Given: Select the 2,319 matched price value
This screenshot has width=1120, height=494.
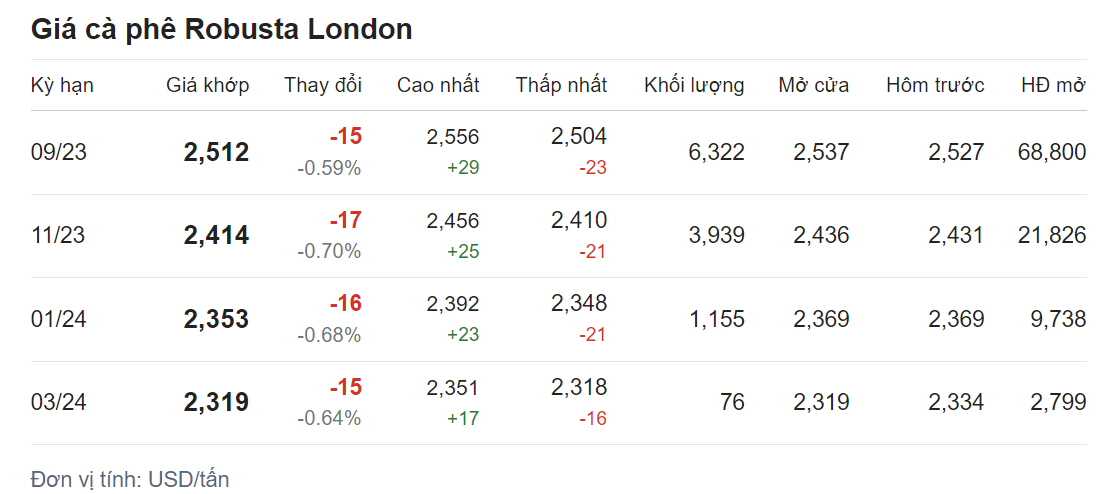Looking at the screenshot, I should click(x=216, y=403).
